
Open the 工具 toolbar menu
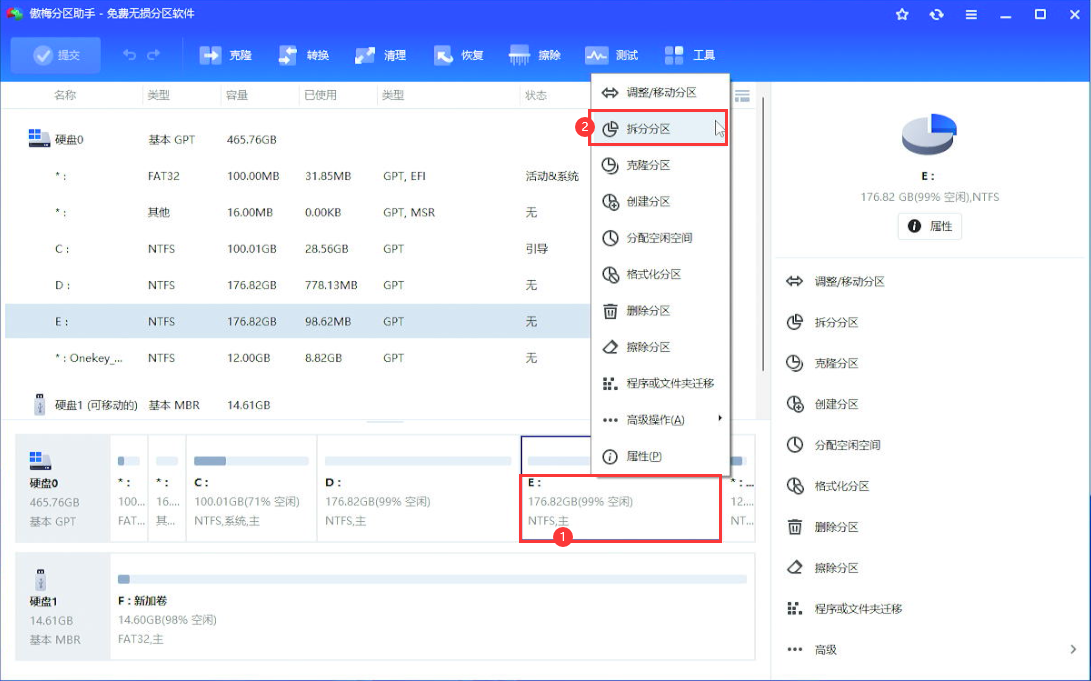[x=690, y=55]
